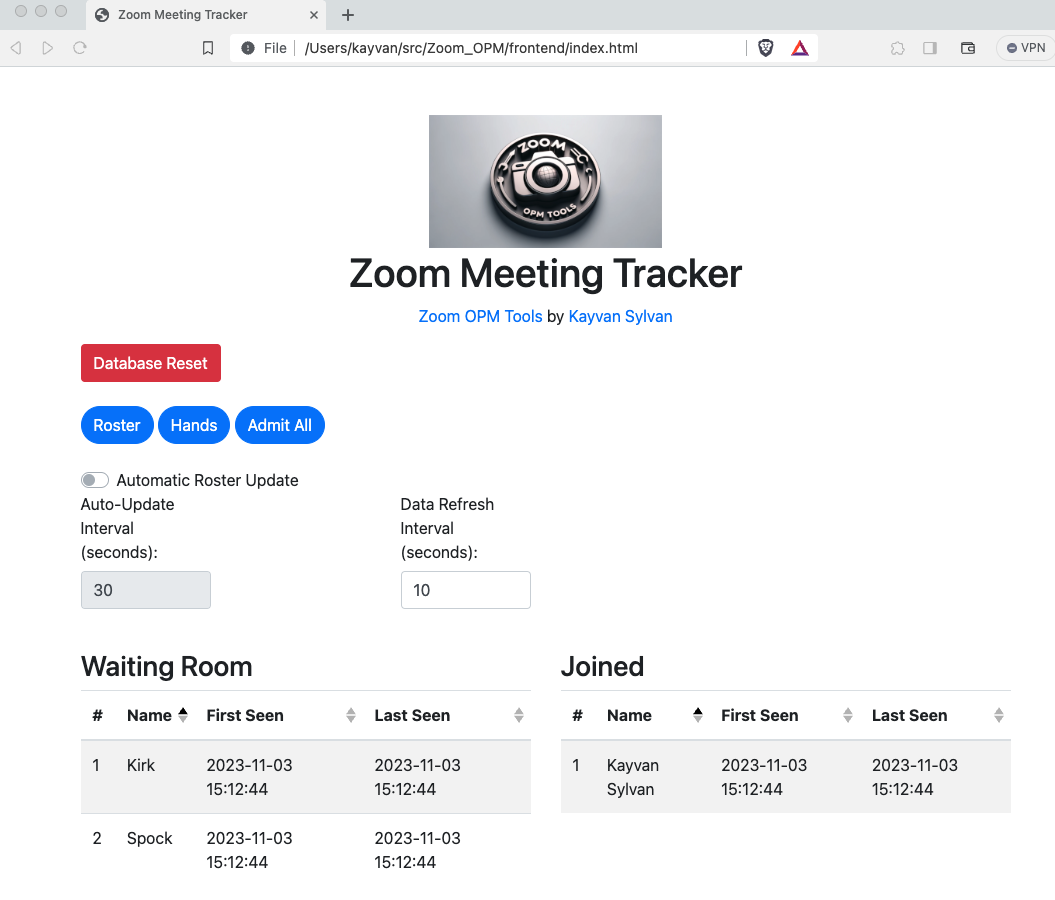Click the Waiting Room heading
The image size is (1055, 900).
(166, 667)
